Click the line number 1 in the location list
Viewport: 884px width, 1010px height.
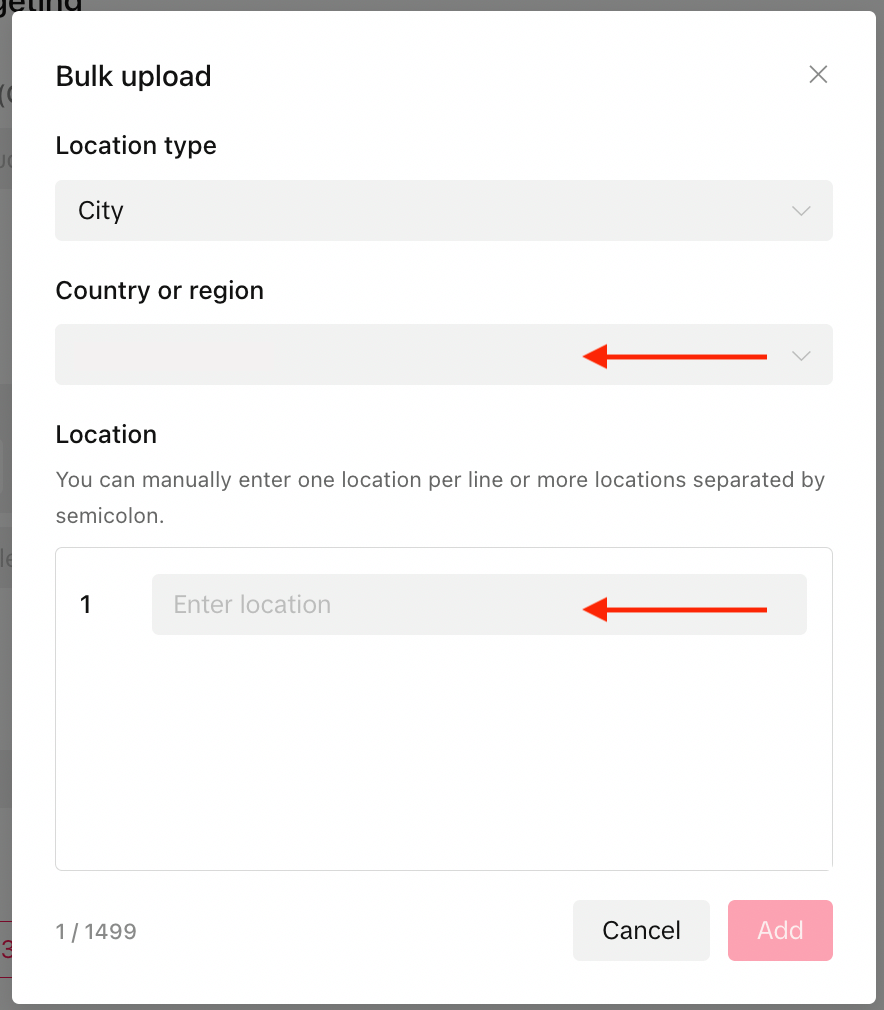click(x=86, y=604)
